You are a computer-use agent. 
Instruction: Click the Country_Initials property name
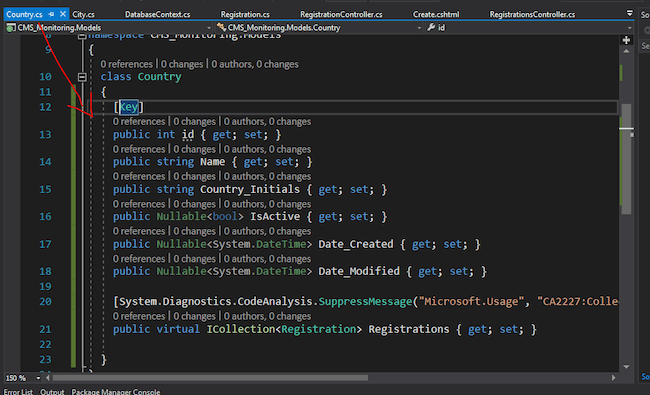(x=250, y=189)
